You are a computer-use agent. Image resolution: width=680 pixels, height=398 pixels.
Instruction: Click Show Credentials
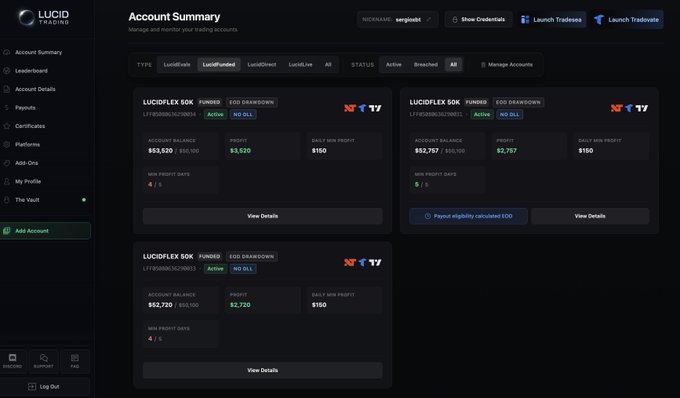pos(478,20)
